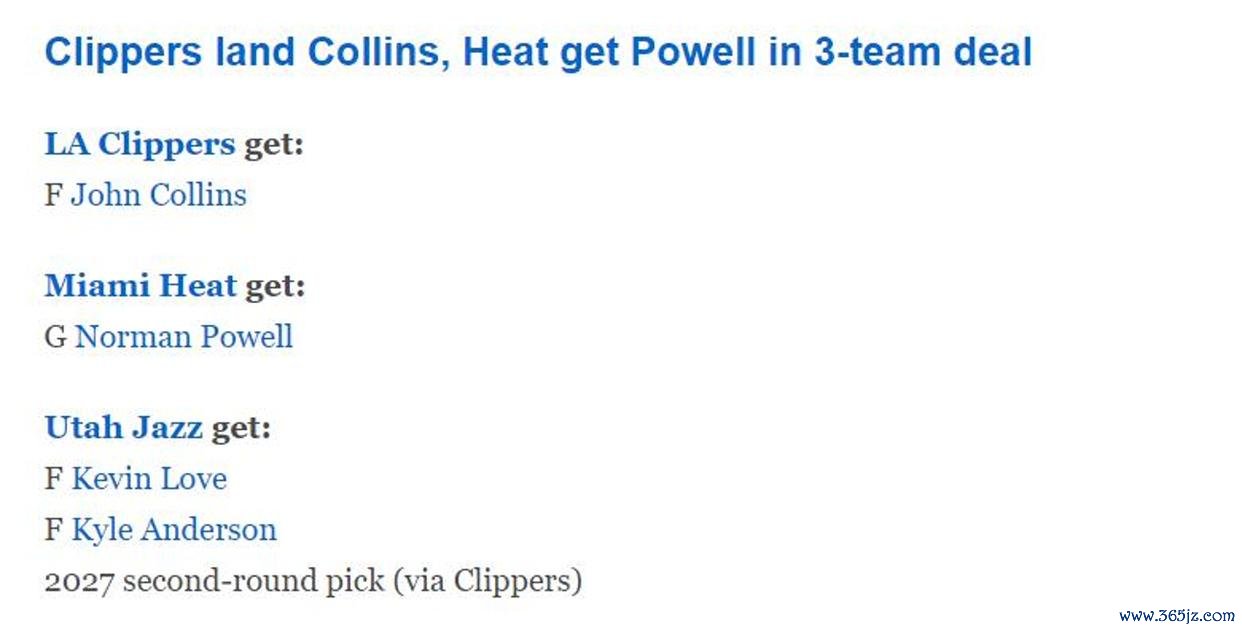Click "3-team deal" in the headline

point(923,53)
